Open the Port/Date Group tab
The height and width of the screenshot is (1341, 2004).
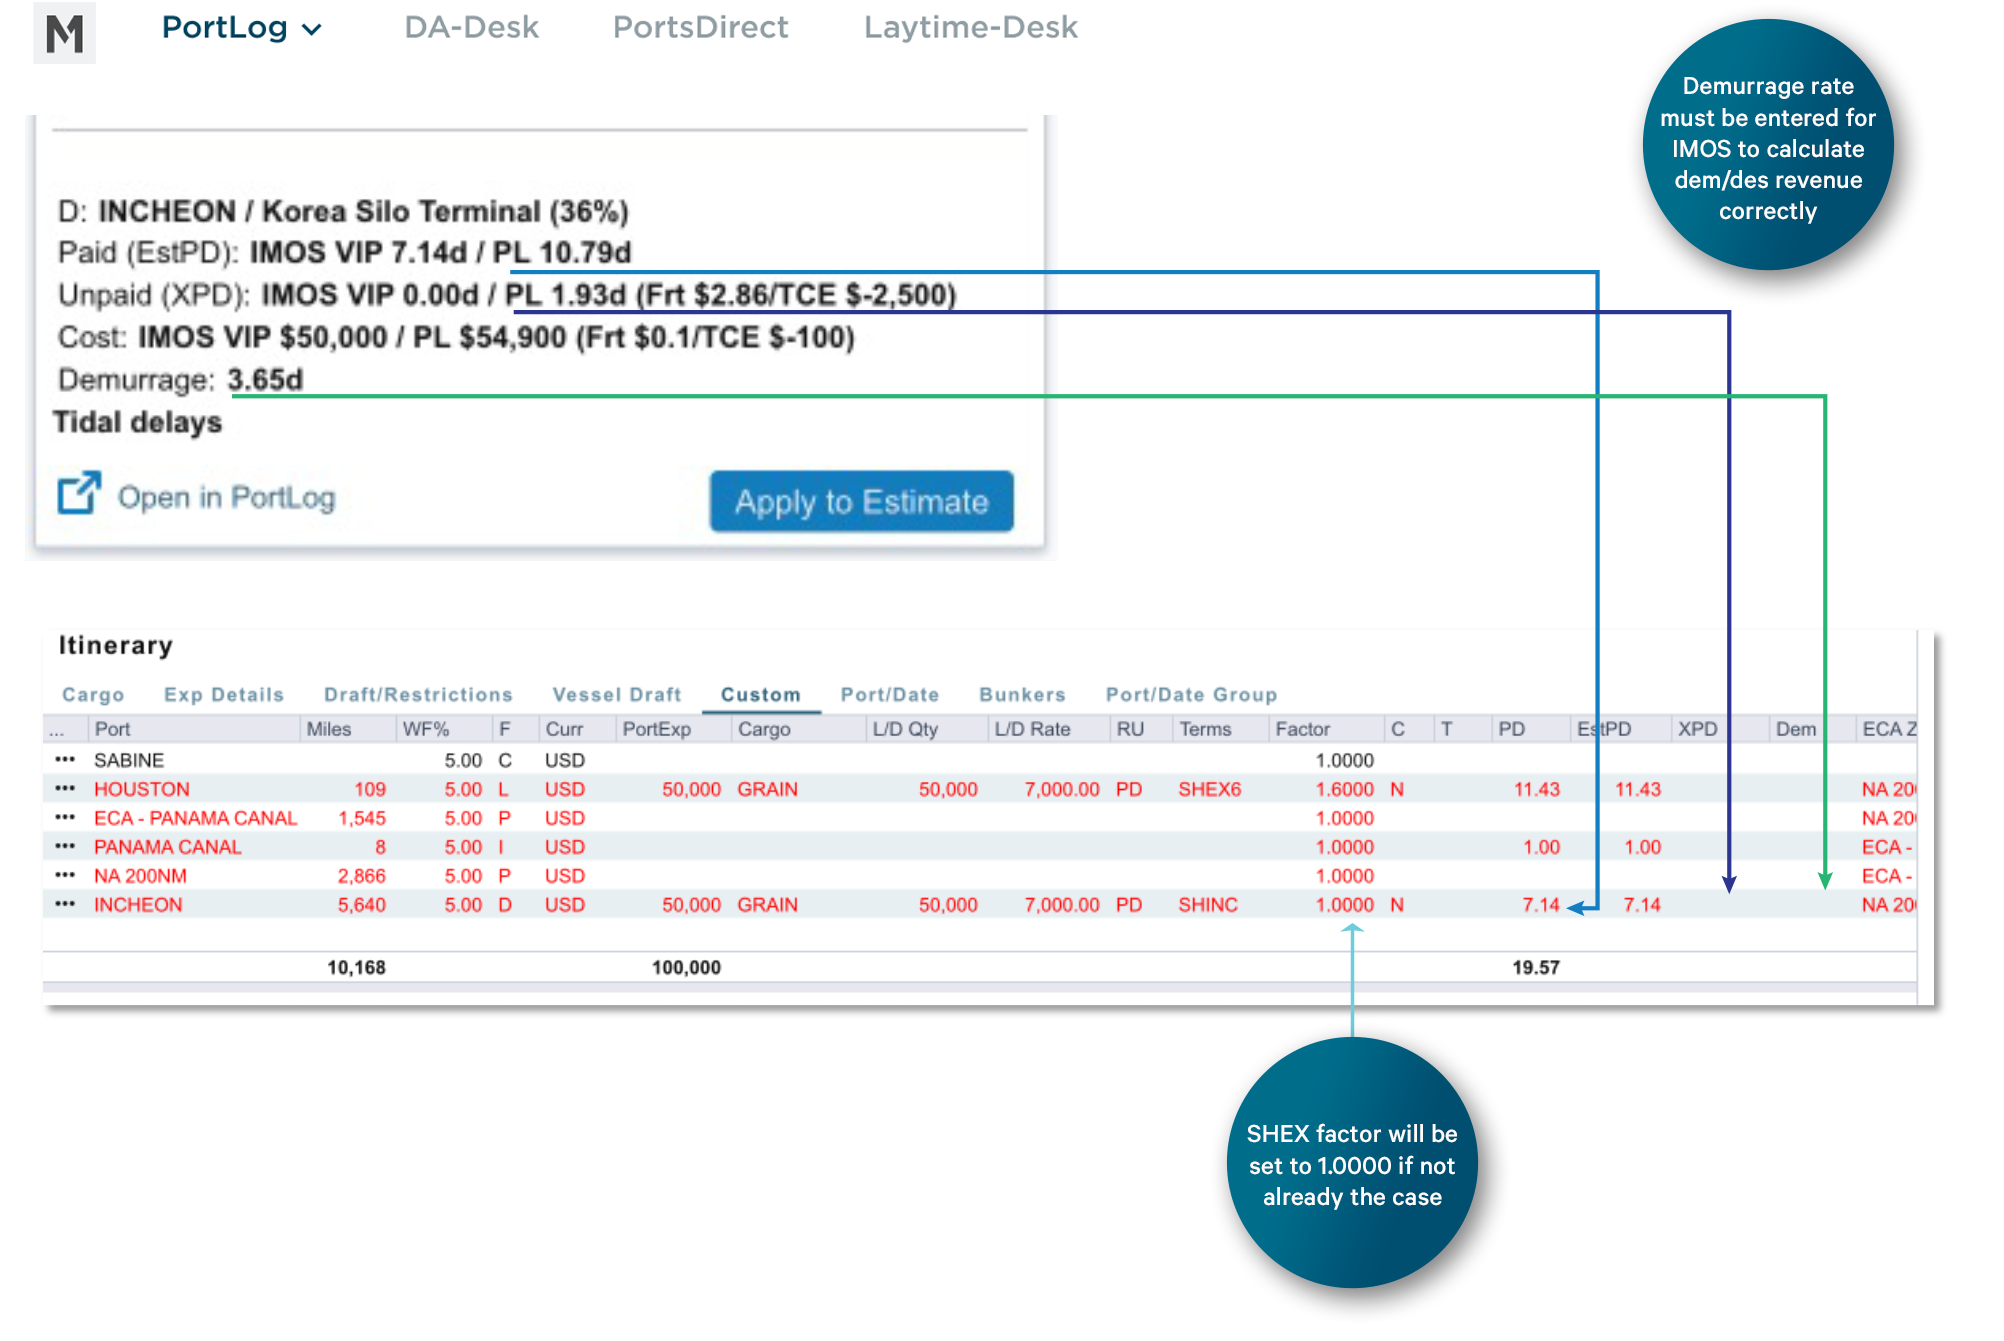(x=1191, y=694)
